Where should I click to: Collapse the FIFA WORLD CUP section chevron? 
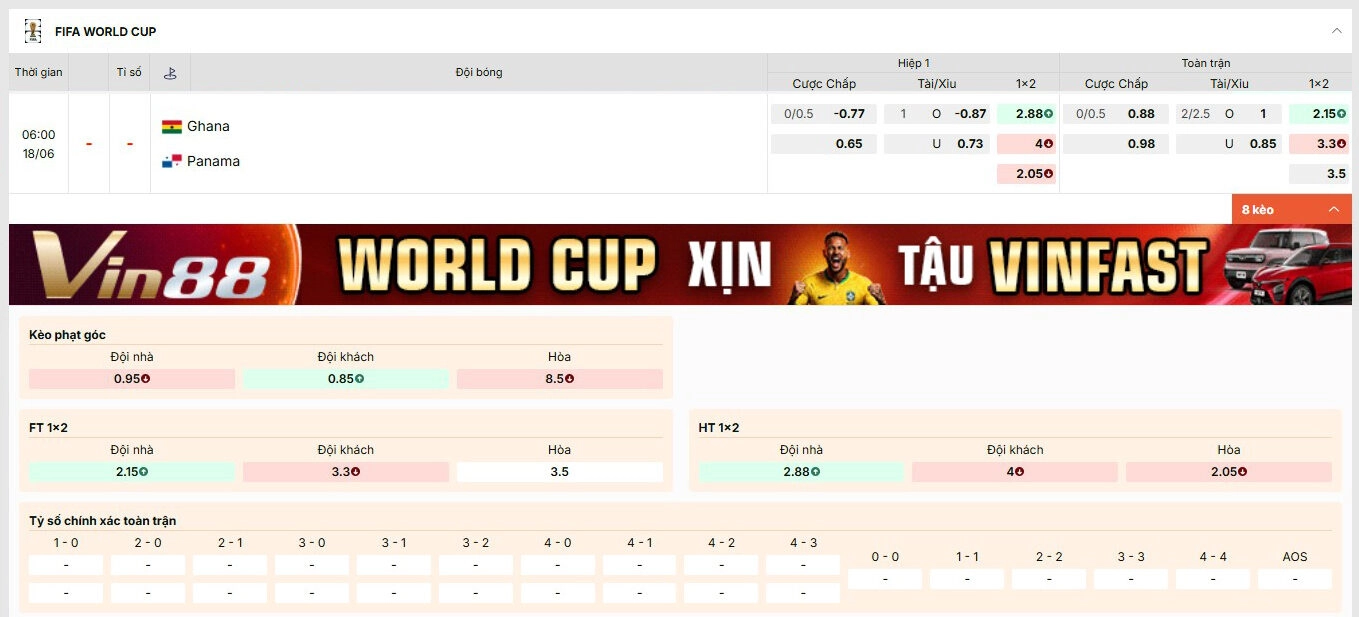[x=1337, y=31]
